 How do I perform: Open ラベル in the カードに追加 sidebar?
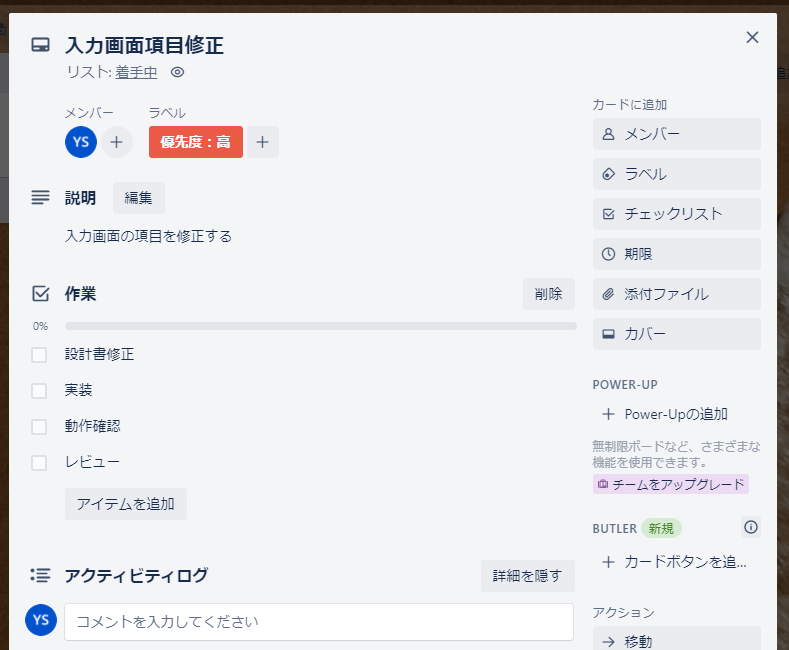(677, 174)
